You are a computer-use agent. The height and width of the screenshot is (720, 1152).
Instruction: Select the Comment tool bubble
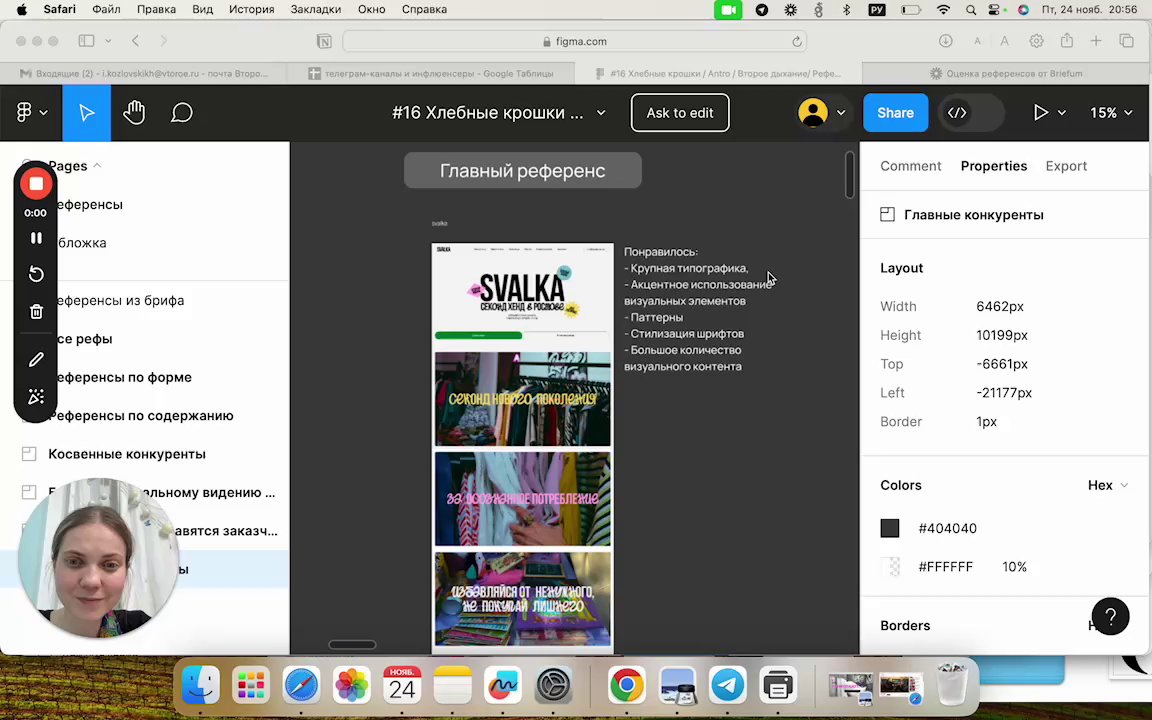coord(181,112)
